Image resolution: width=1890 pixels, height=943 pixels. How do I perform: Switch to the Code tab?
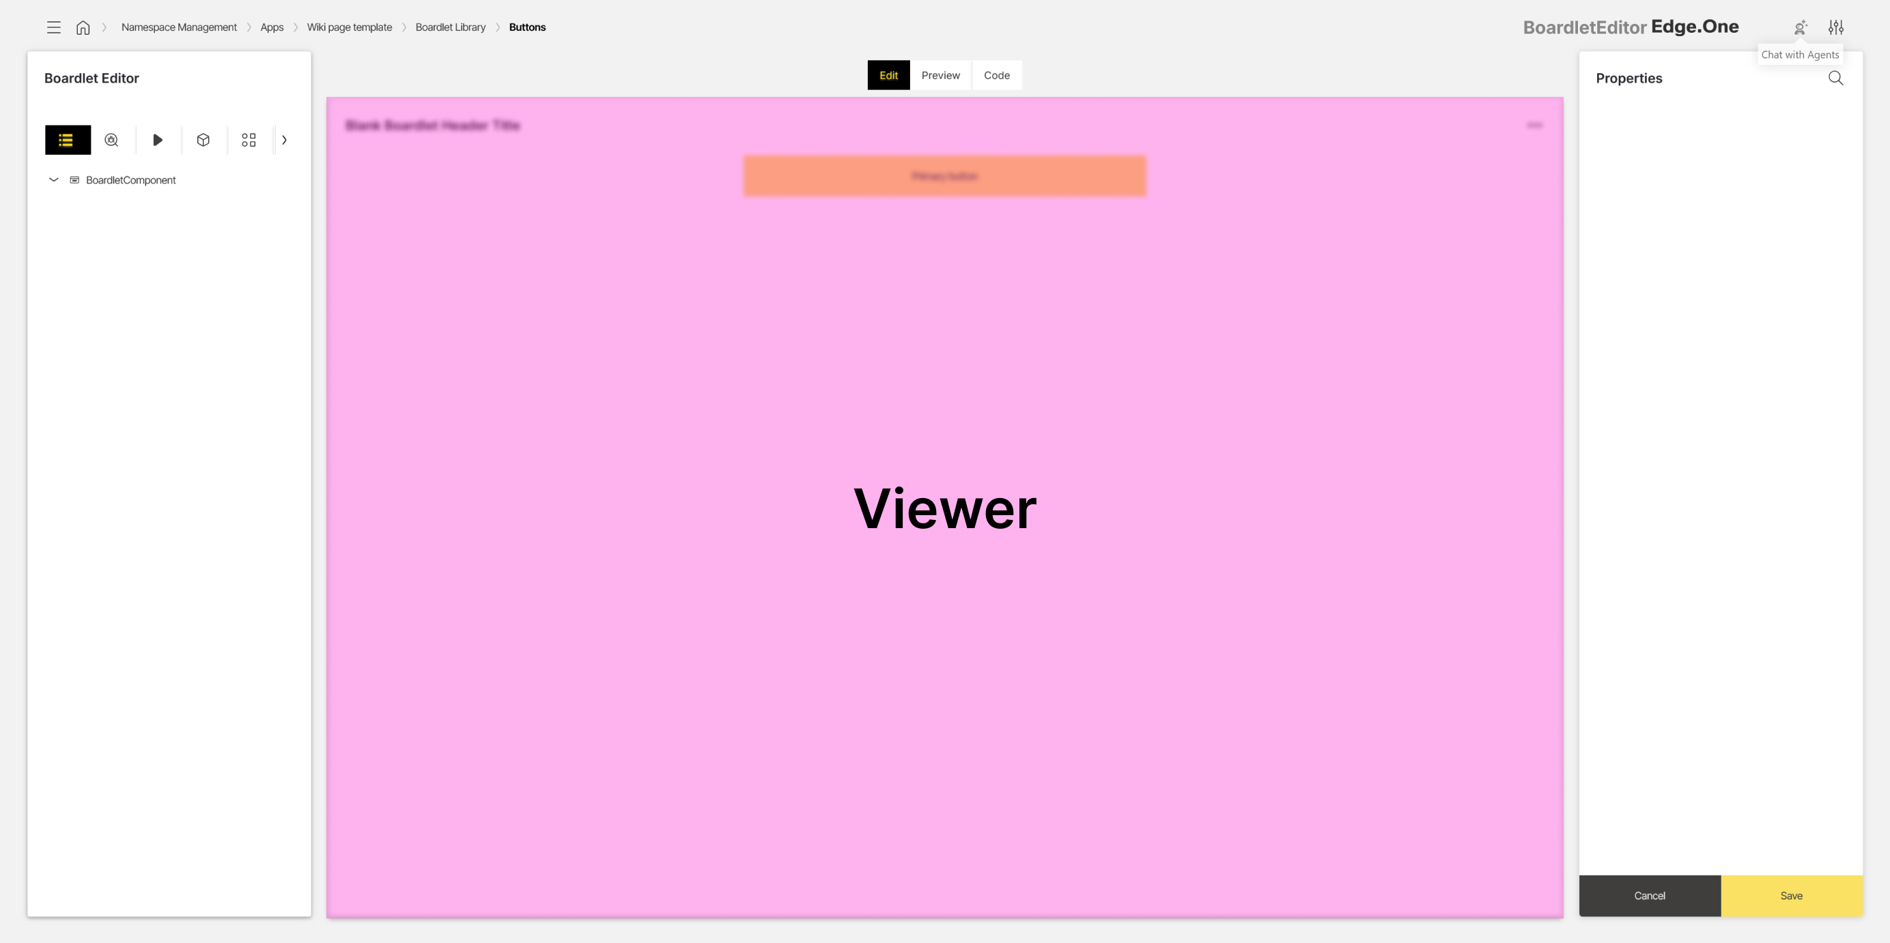pos(997,75)
